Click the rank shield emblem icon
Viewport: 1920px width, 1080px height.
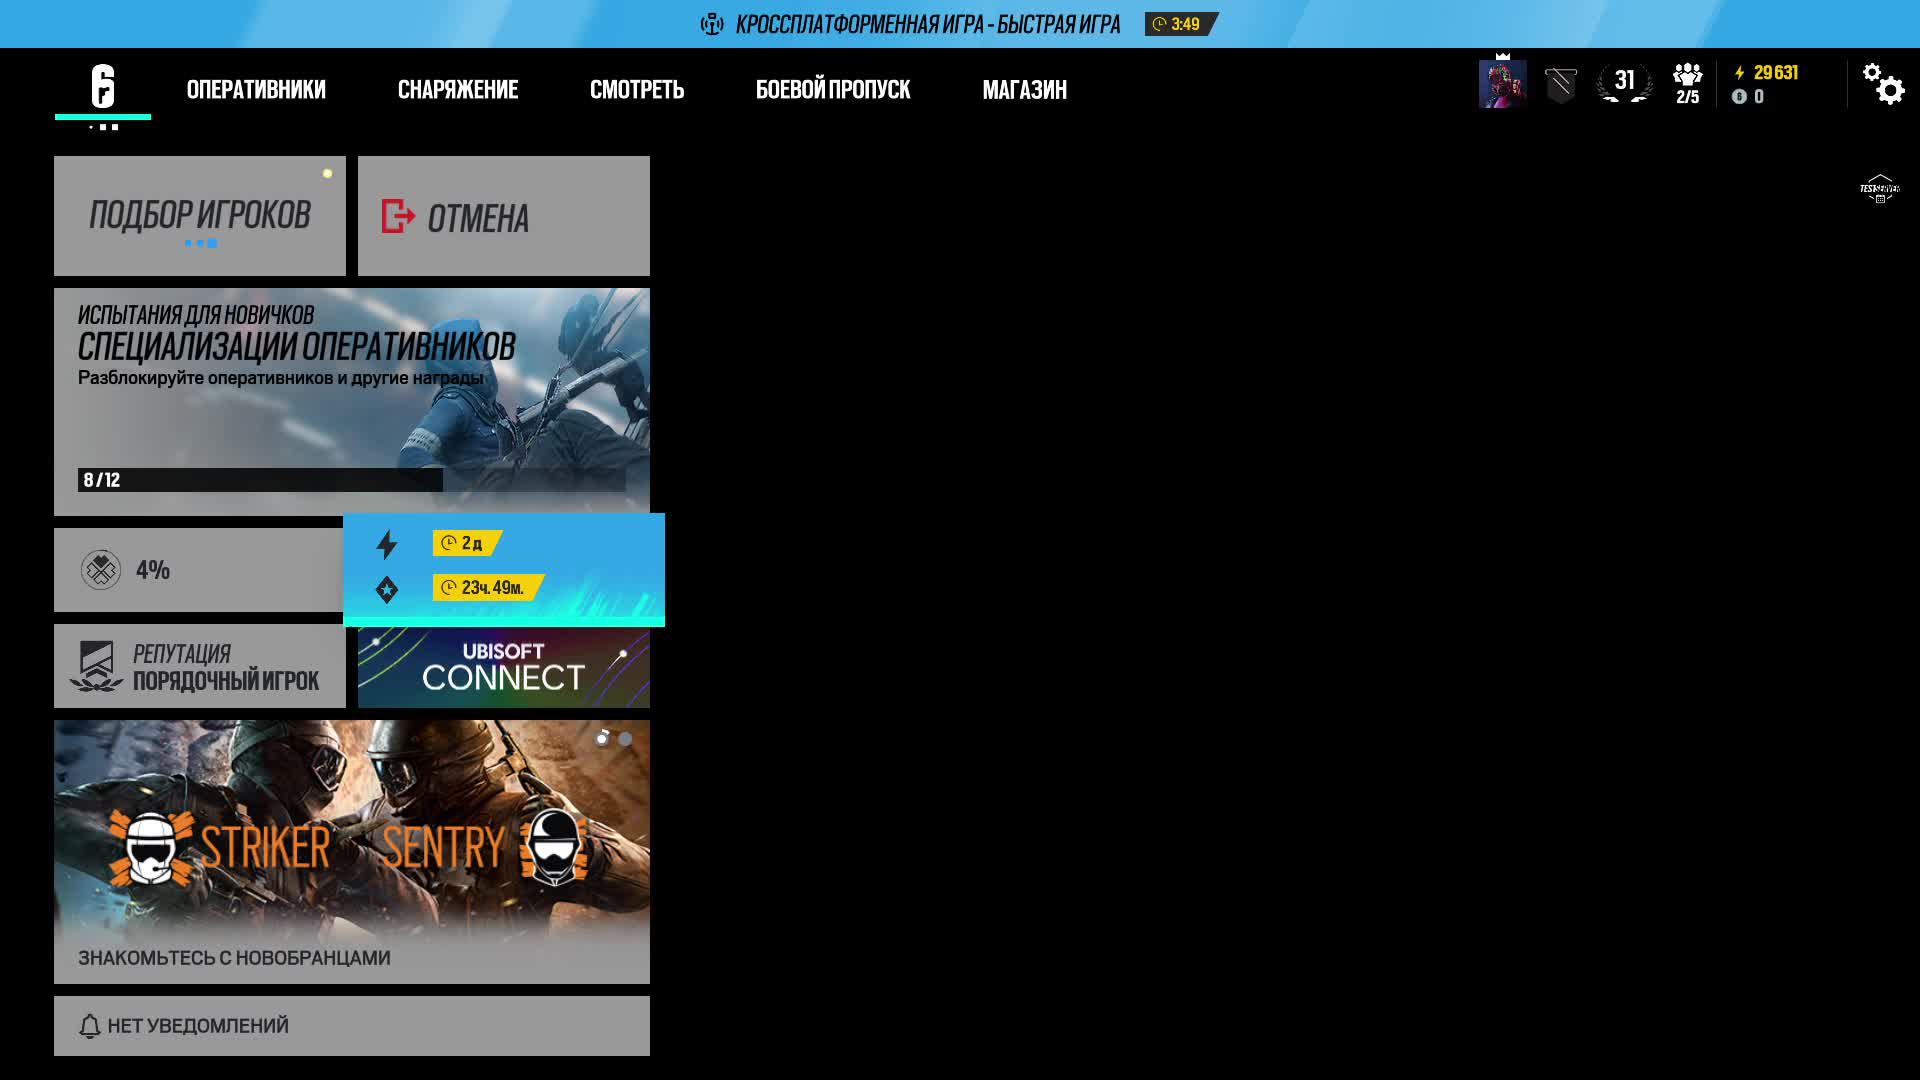coord(1560,85)
